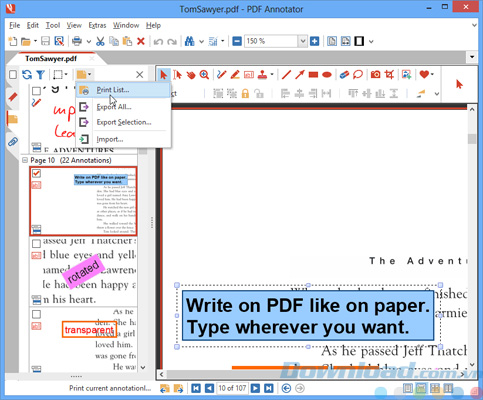Uncheck the Page 10 selected annotation checkbox
This screenshot has width=483, height=400.
(36, 173)
